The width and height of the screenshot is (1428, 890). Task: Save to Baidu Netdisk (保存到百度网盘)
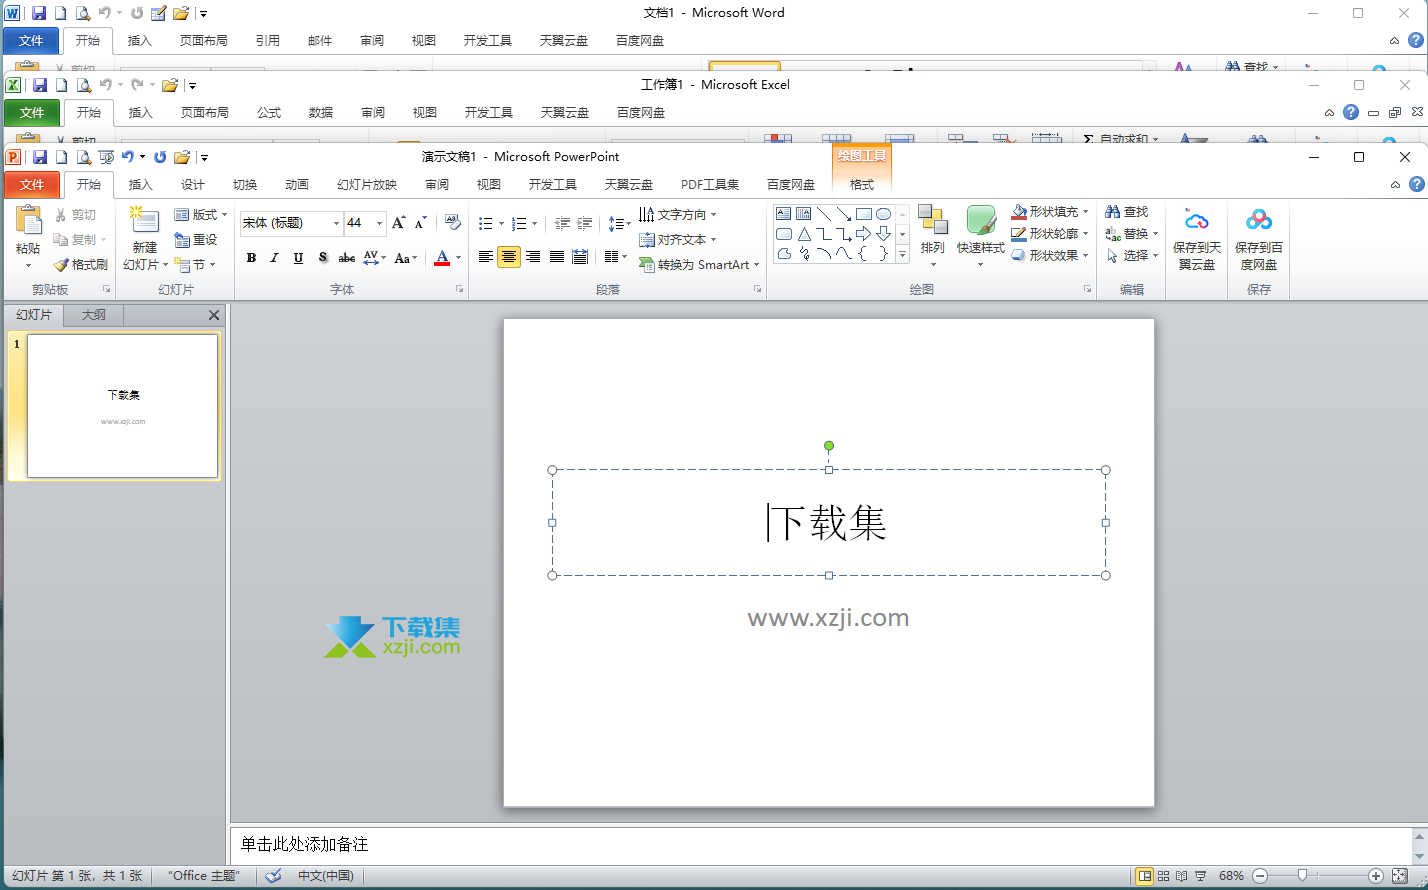(x=1259, y=238)
